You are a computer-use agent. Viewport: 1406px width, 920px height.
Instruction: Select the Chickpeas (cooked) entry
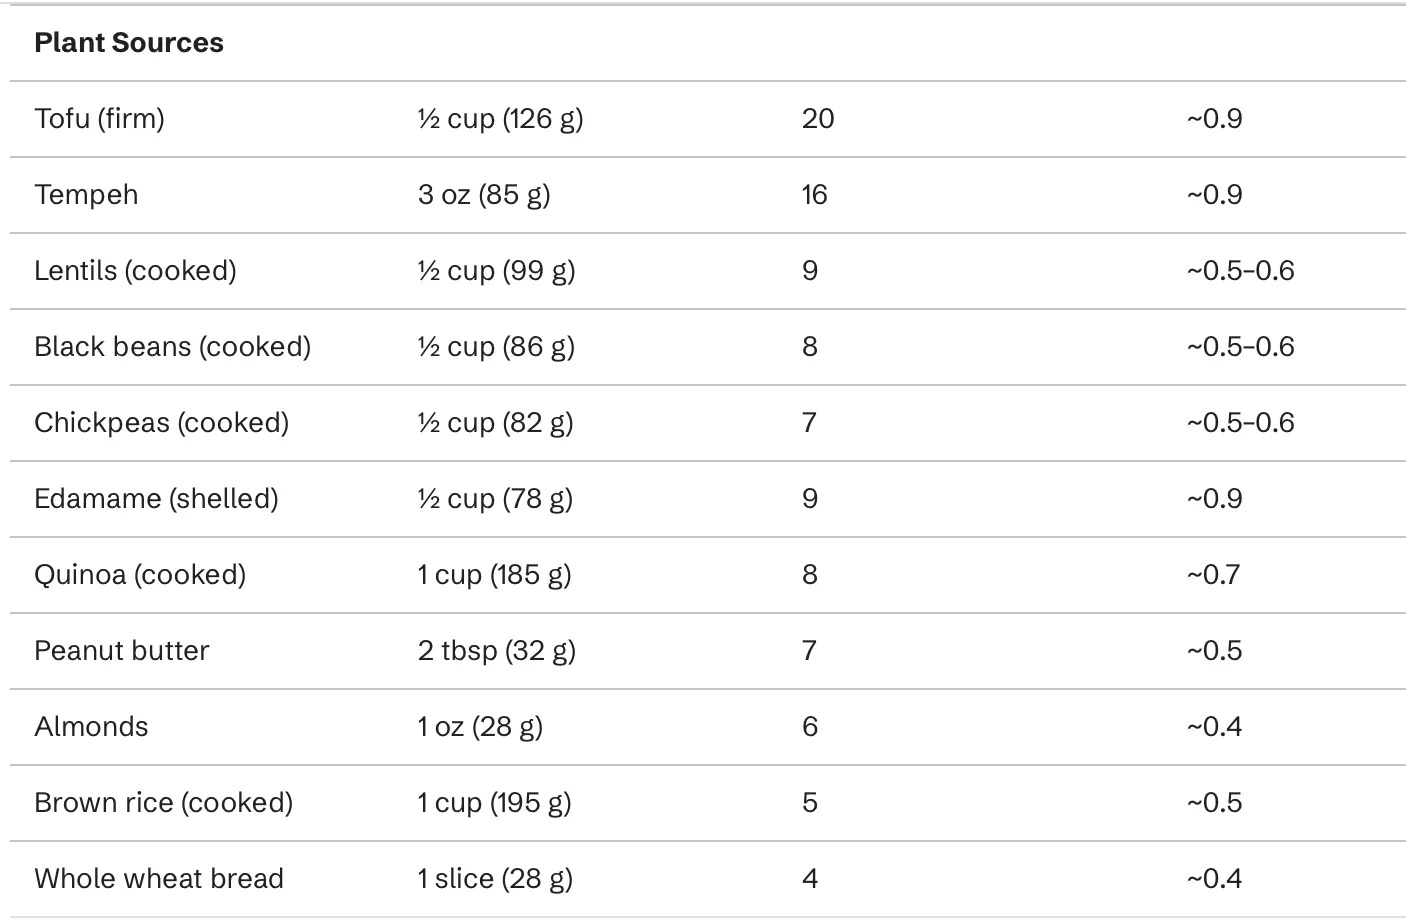click(161, 423)
